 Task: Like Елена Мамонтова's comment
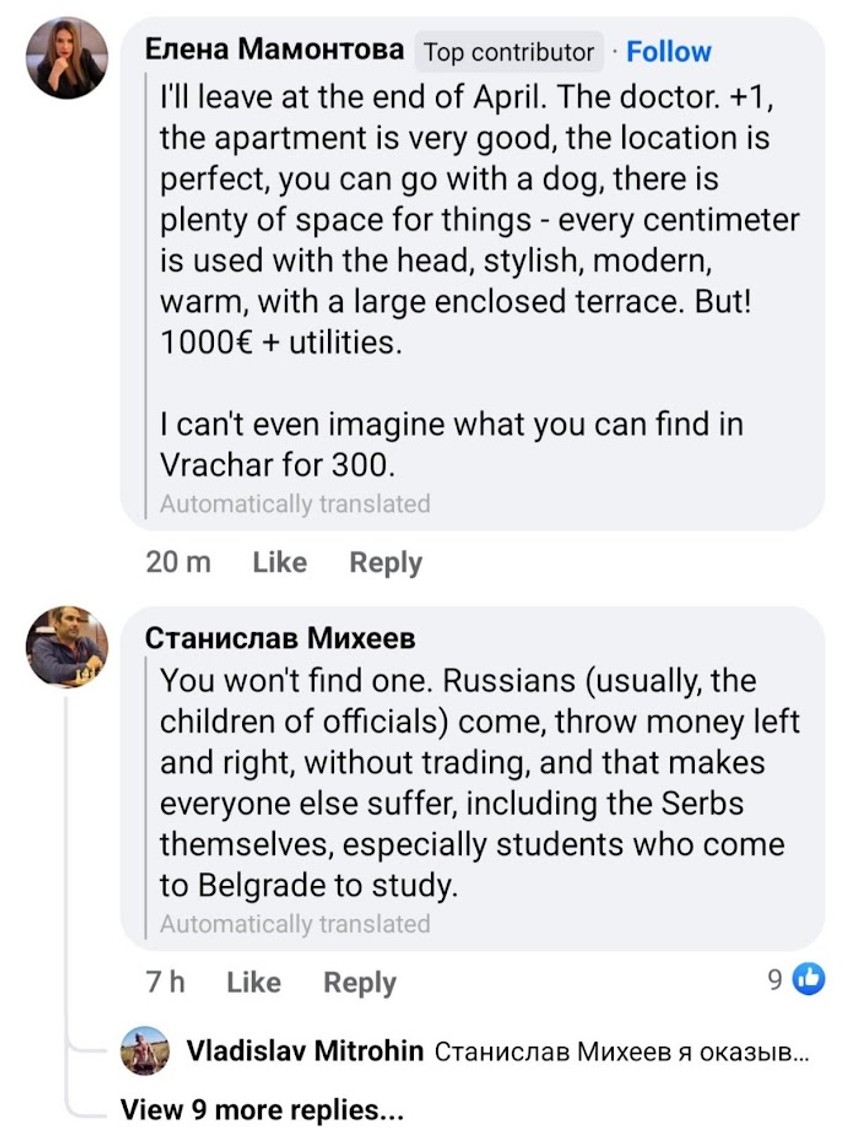(x=280, y=563)
